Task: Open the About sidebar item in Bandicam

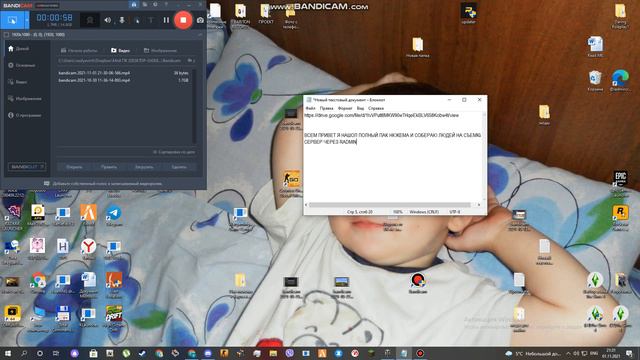Action: (x=25, y=116)
